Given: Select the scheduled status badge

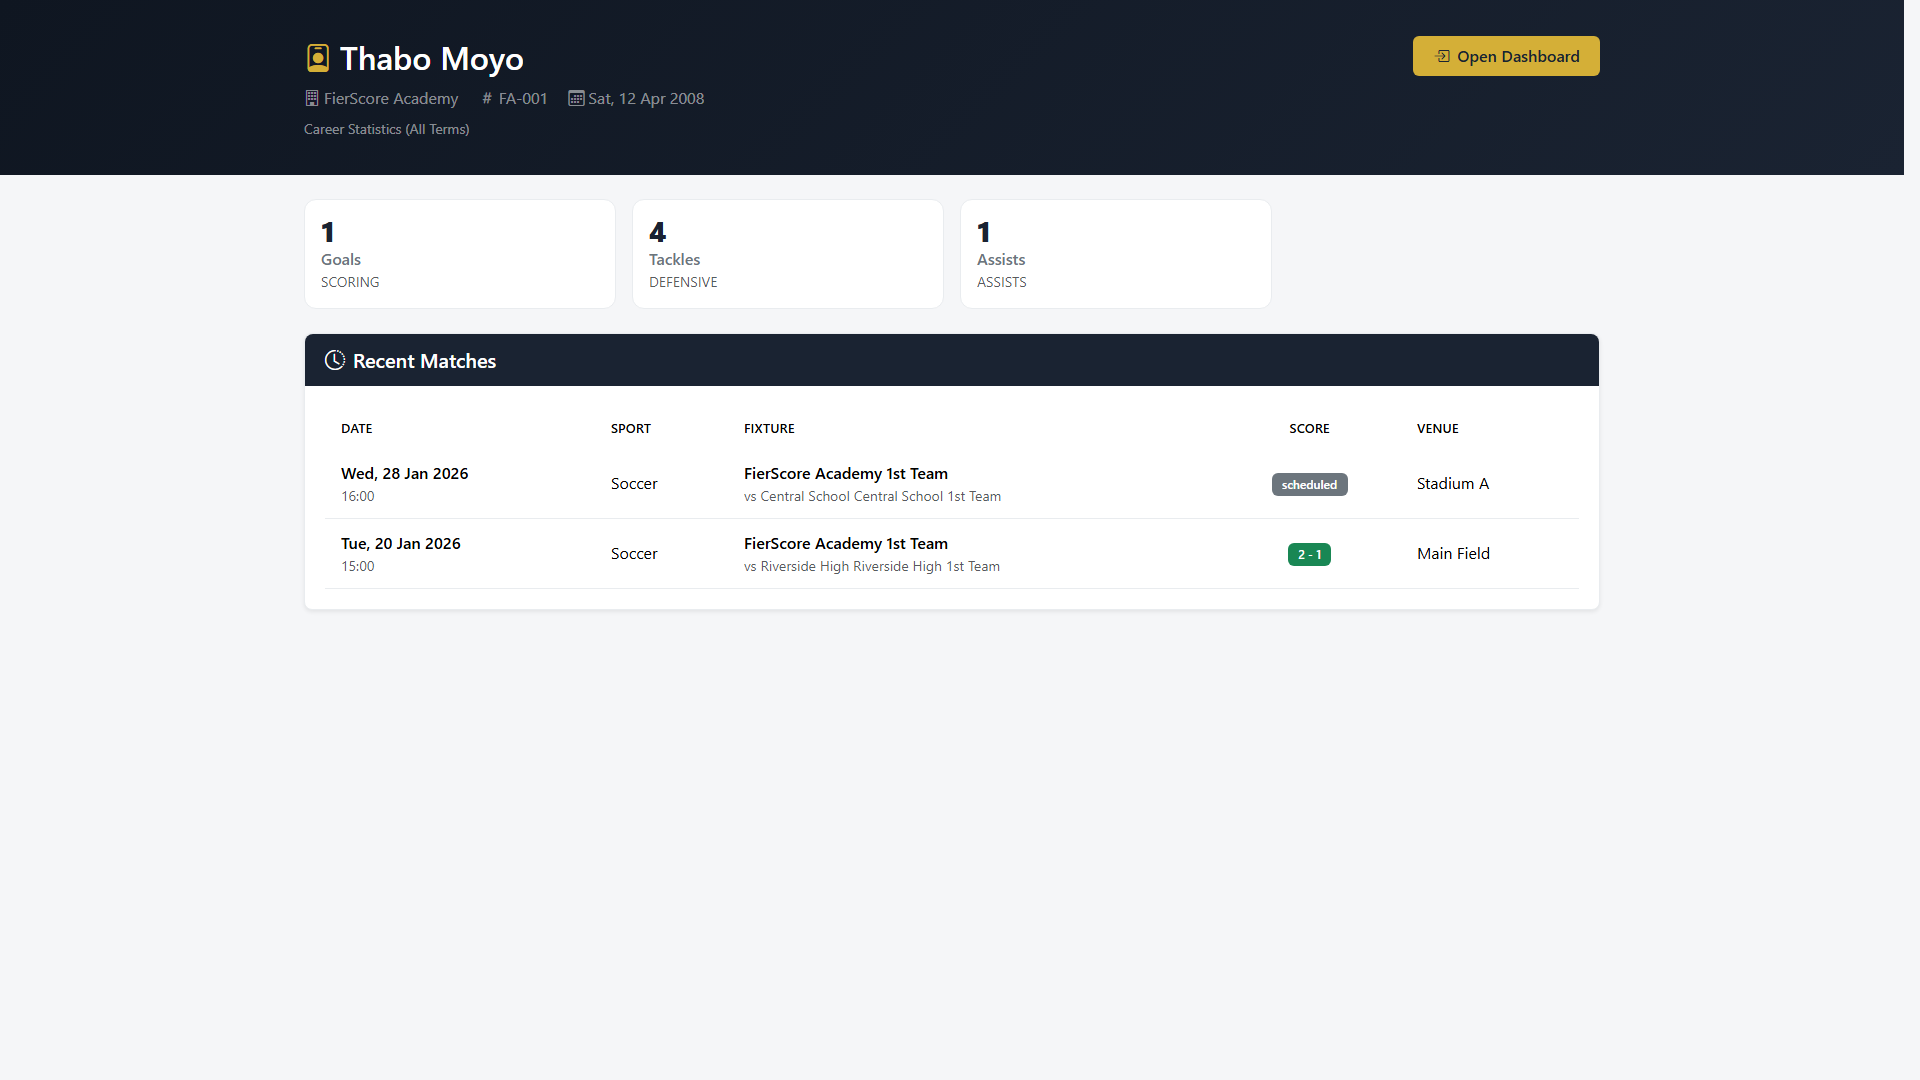Looking at the screenshot, I should pos(1309,484).
